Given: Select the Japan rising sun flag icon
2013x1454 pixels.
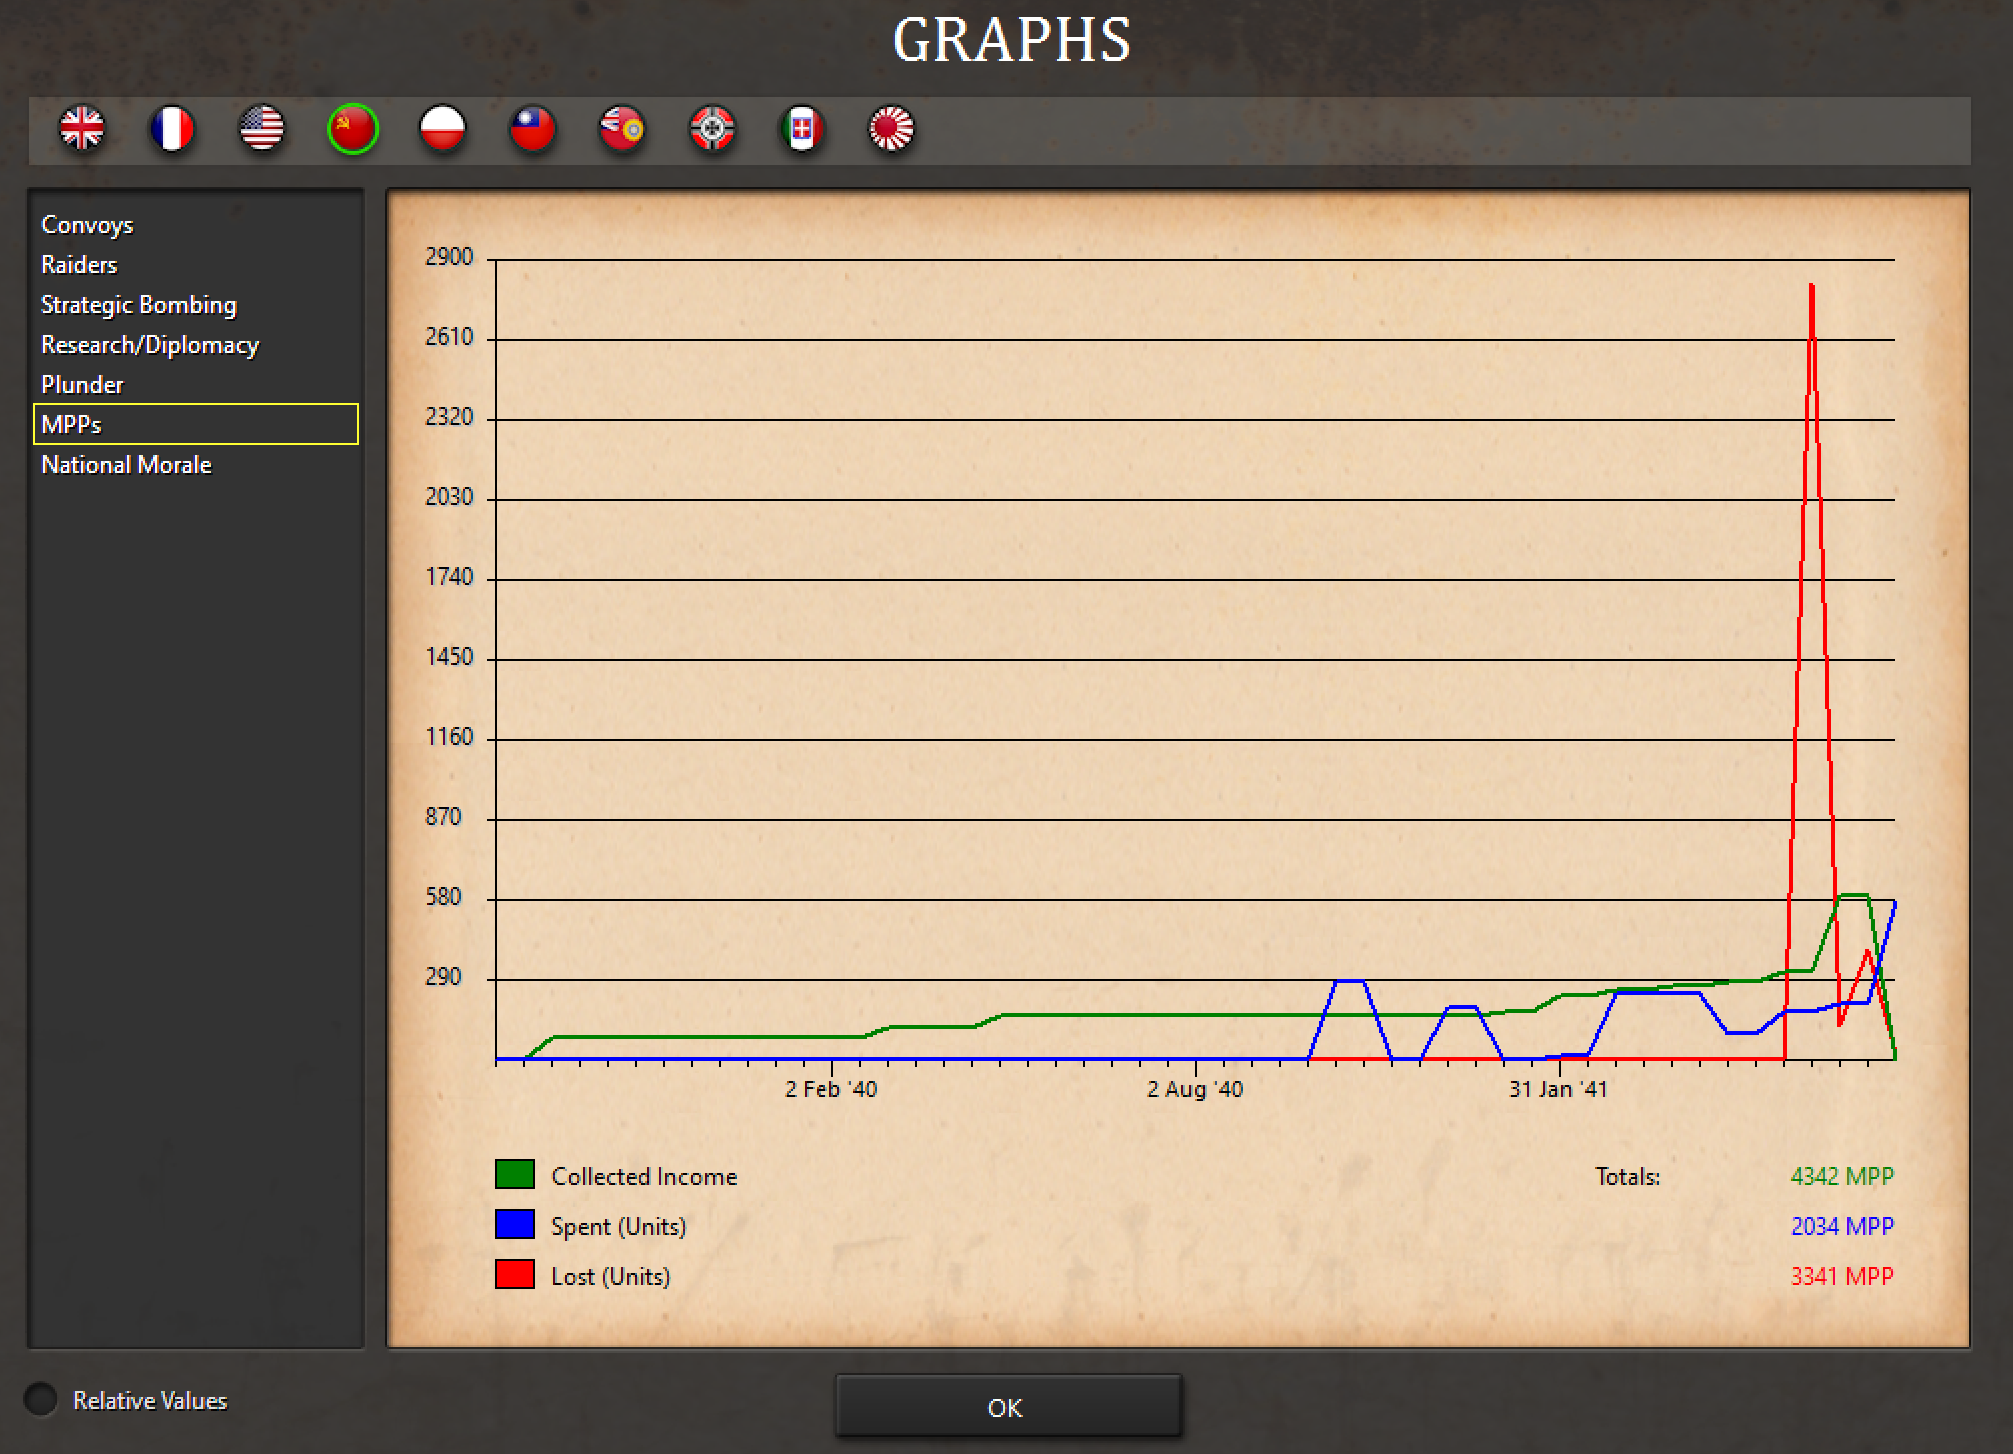Looking at the screenshot, I should tap(891, 129).
